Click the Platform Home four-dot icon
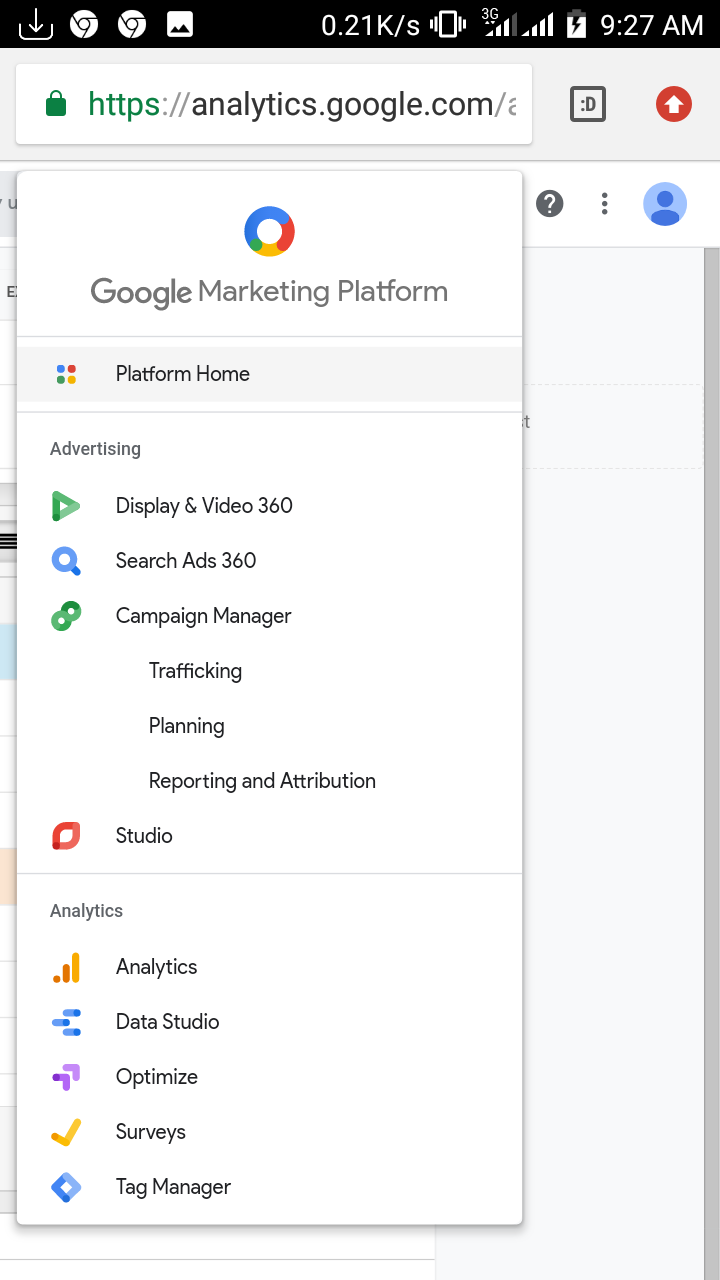Image resolution: width=720 pixels, height=1280 pixels. [x=66, y=374]
